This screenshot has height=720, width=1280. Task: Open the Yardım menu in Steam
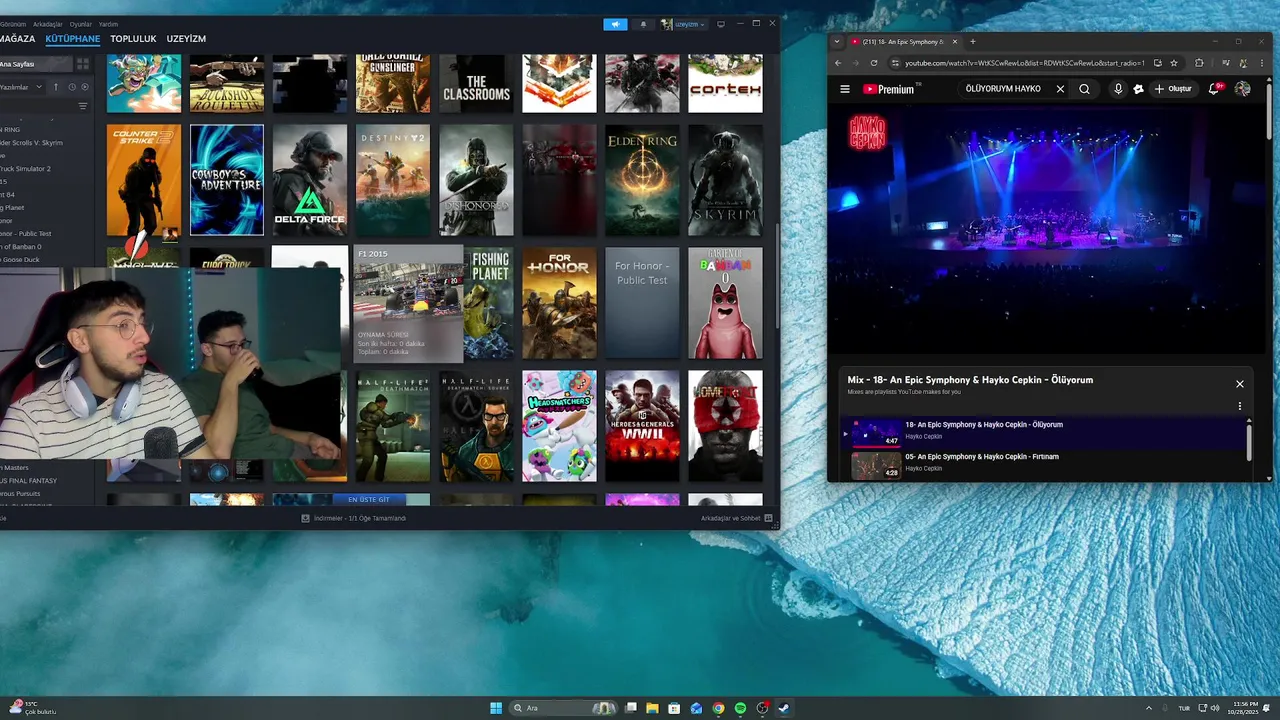point(108,24)
